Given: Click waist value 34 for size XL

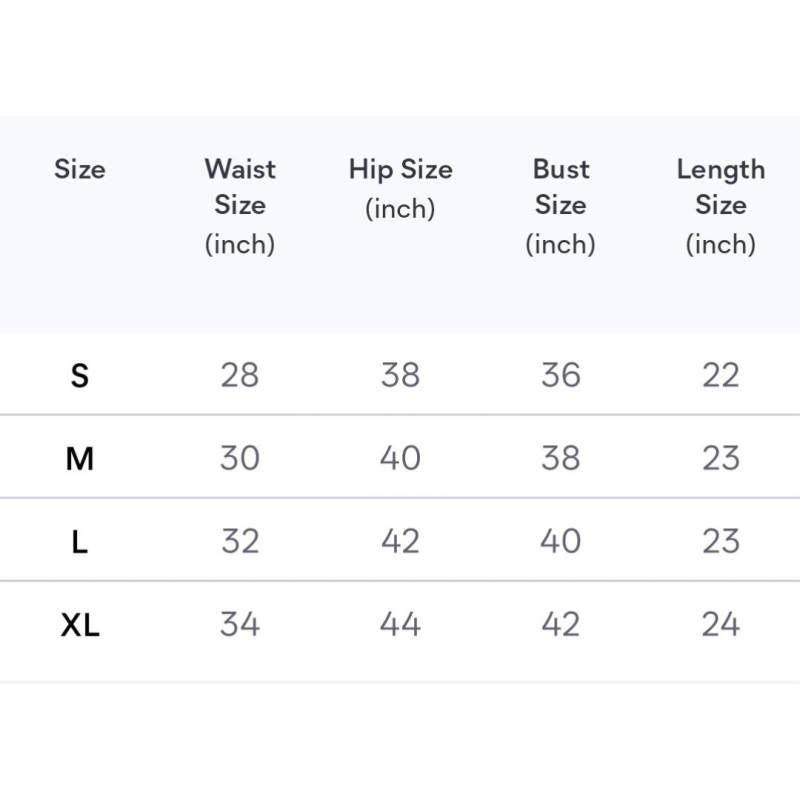Looking at the screenshot, I should pyautogui.click(x=240, y=624).
